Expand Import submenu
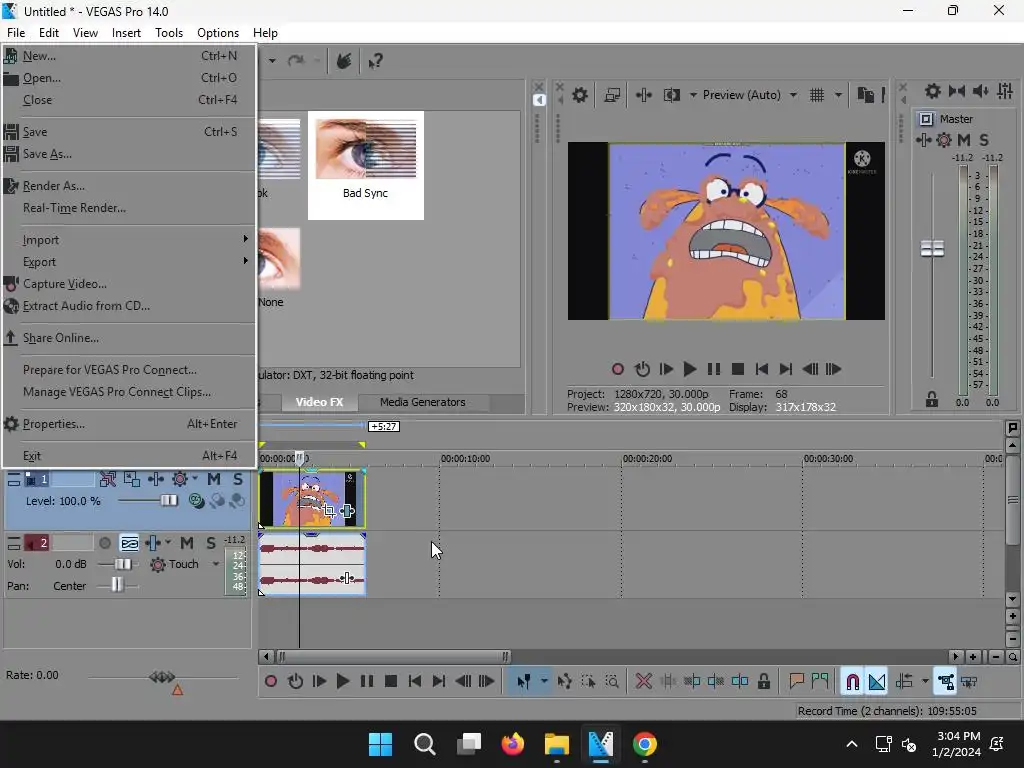 coord(129,240)
